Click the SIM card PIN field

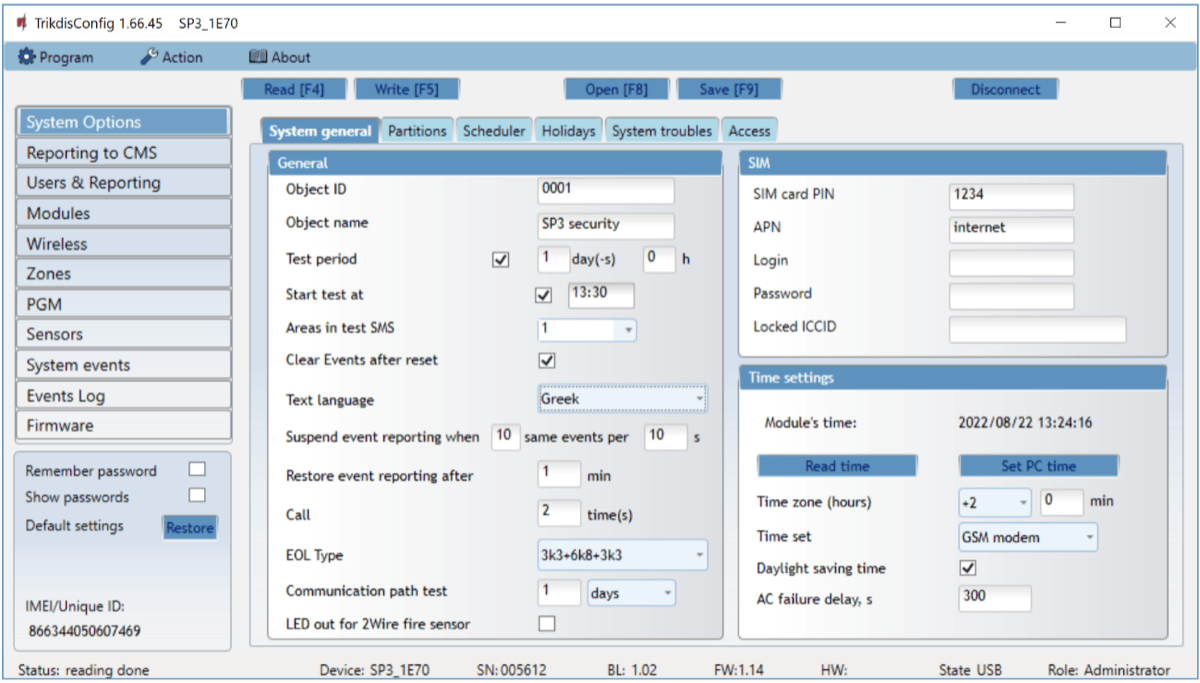pos(1010,197)
